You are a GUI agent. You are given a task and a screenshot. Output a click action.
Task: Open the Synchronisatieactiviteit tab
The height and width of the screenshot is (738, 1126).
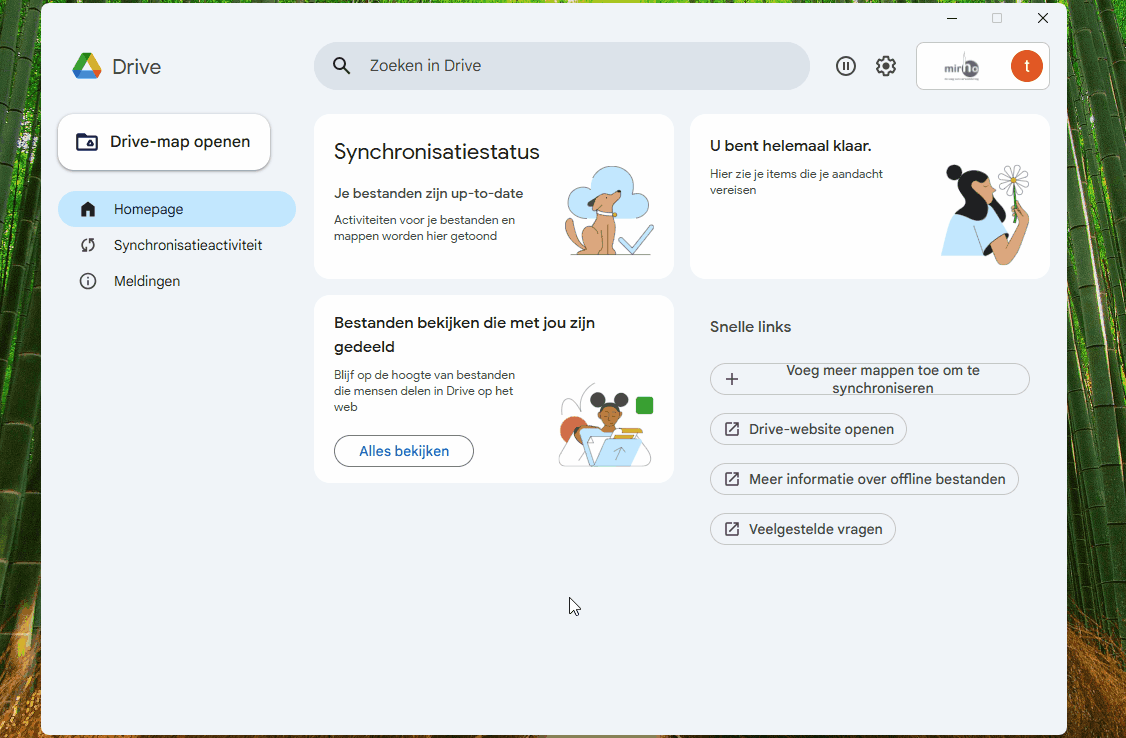187,245
